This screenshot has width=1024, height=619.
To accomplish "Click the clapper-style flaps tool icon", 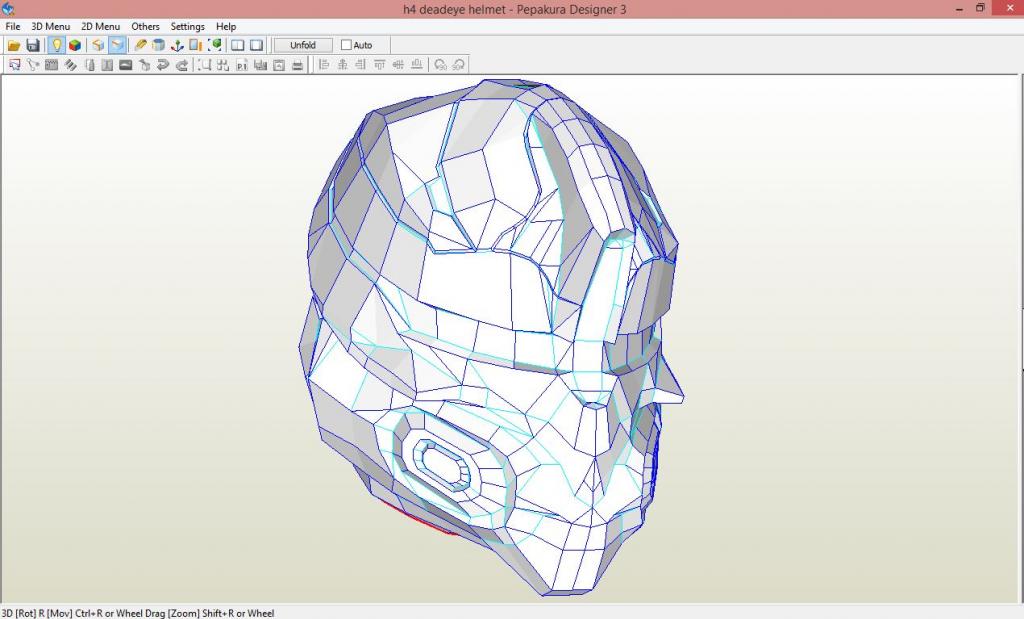I will coord(52,65).
